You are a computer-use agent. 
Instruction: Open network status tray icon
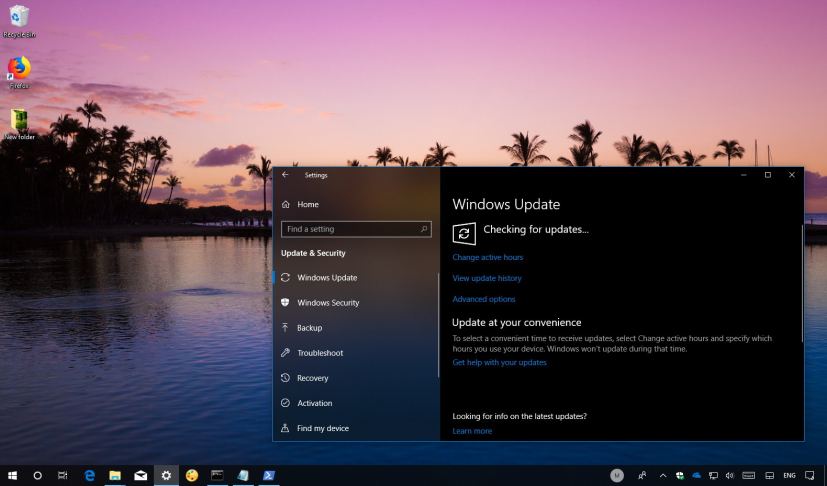pos(713,475)
